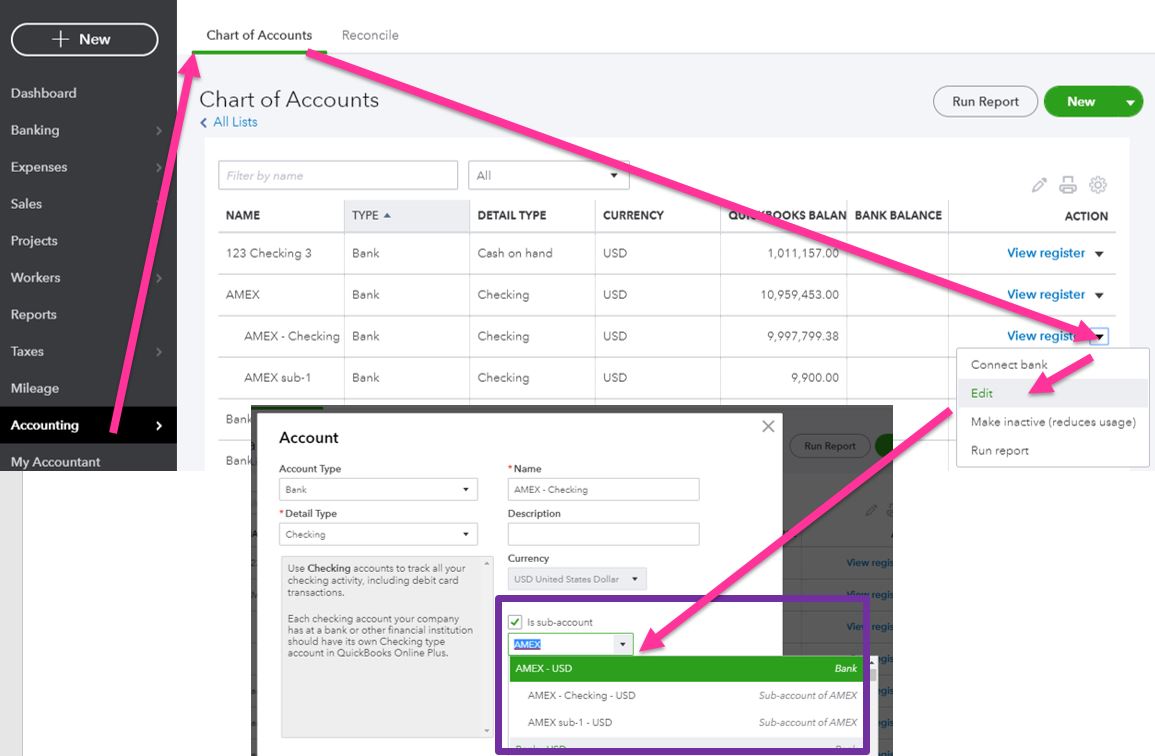This screenshot has width=1155, height=756.
Task: Sort table by the NAME column header
Action: coord(243,215)
